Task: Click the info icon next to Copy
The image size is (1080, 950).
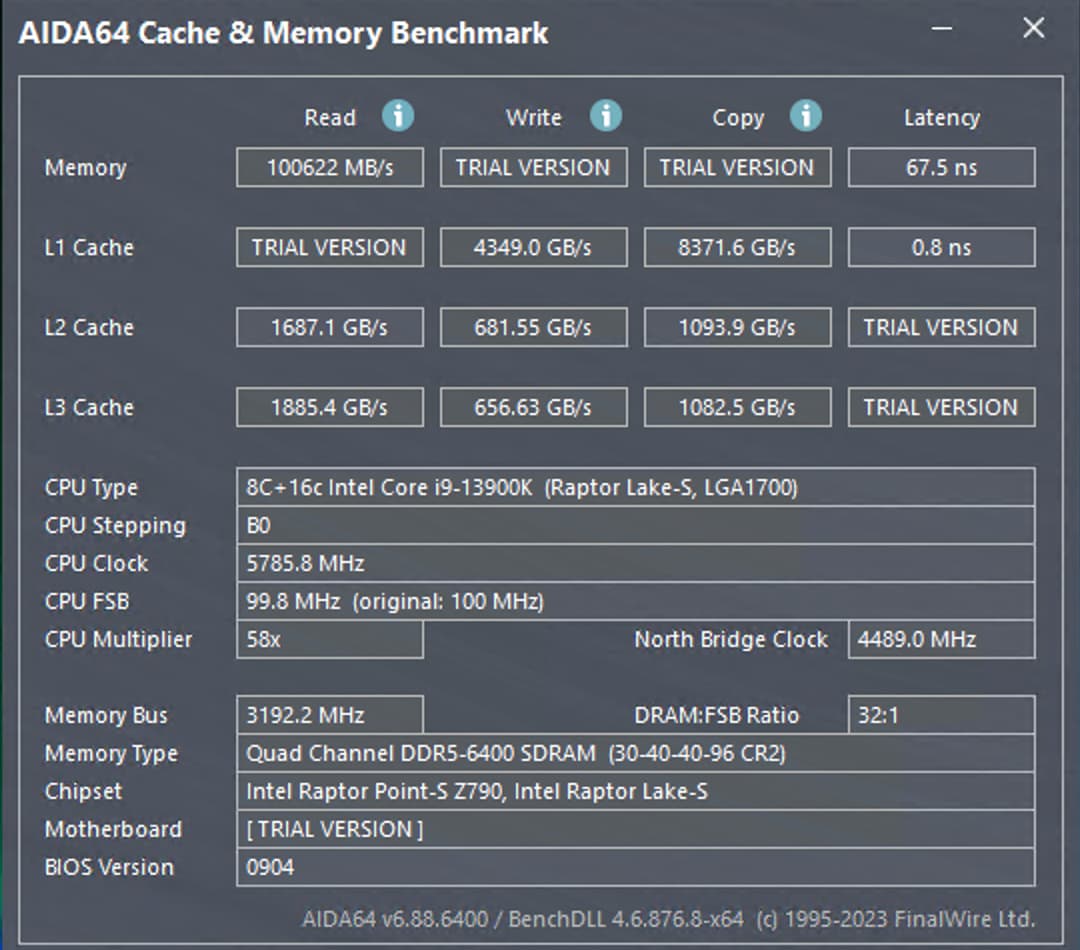Action: click(x=806, y=116)
